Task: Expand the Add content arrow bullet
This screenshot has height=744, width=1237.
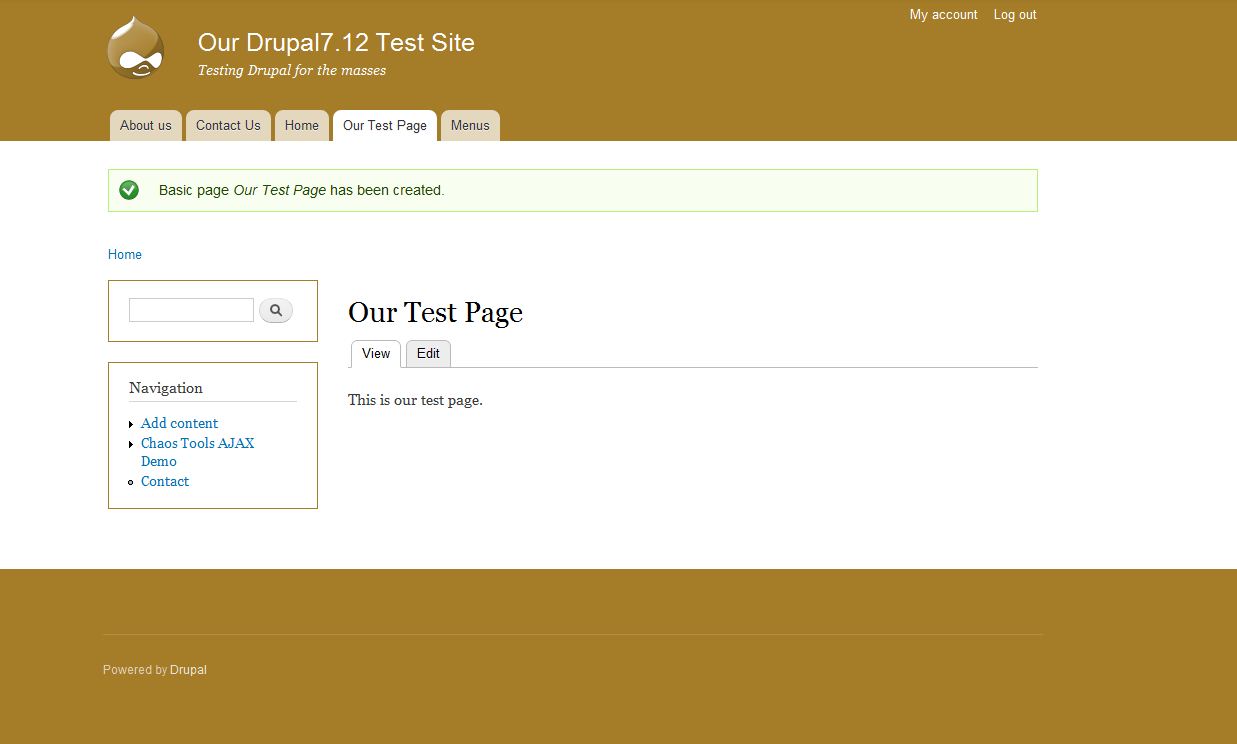Action: 131,425
